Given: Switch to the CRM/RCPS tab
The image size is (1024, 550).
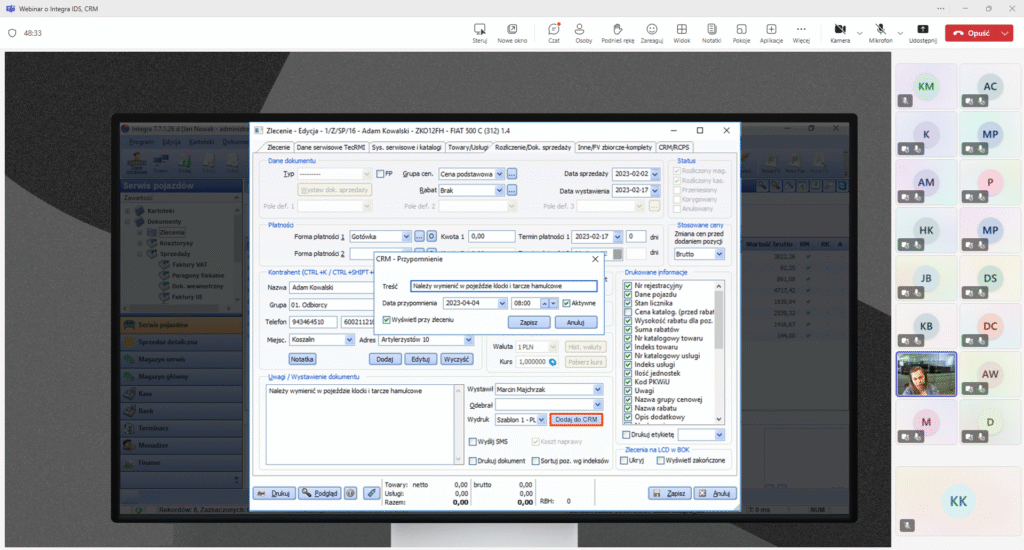Looking at the screenshot, I should [x=674, y=147].
